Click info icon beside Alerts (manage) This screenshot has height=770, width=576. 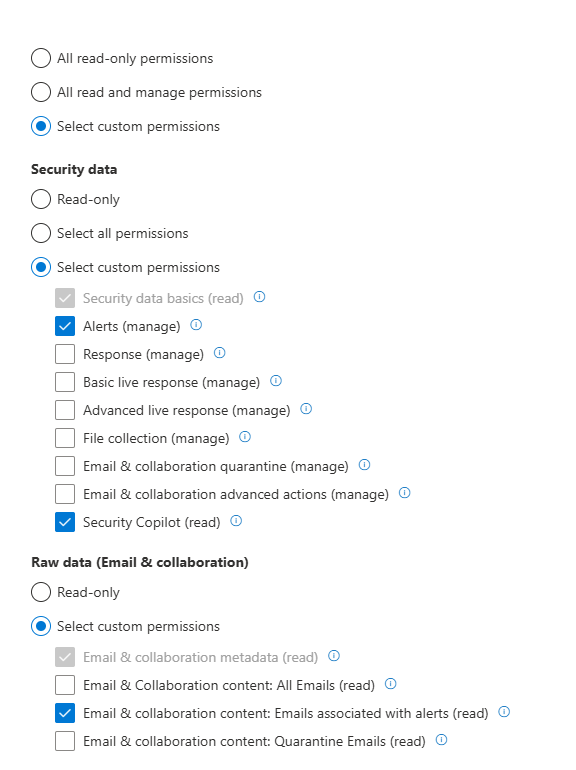click(196, 325)
